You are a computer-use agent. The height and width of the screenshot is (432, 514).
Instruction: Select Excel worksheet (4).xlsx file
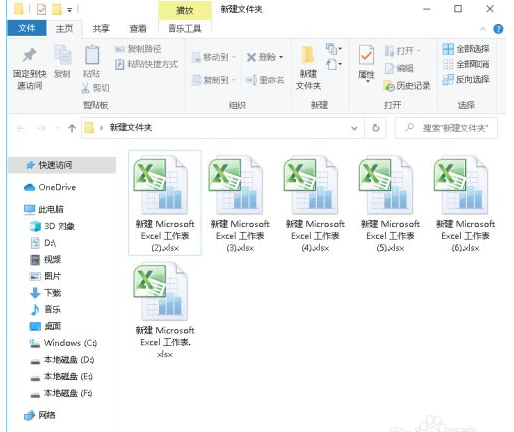[315, 203]
